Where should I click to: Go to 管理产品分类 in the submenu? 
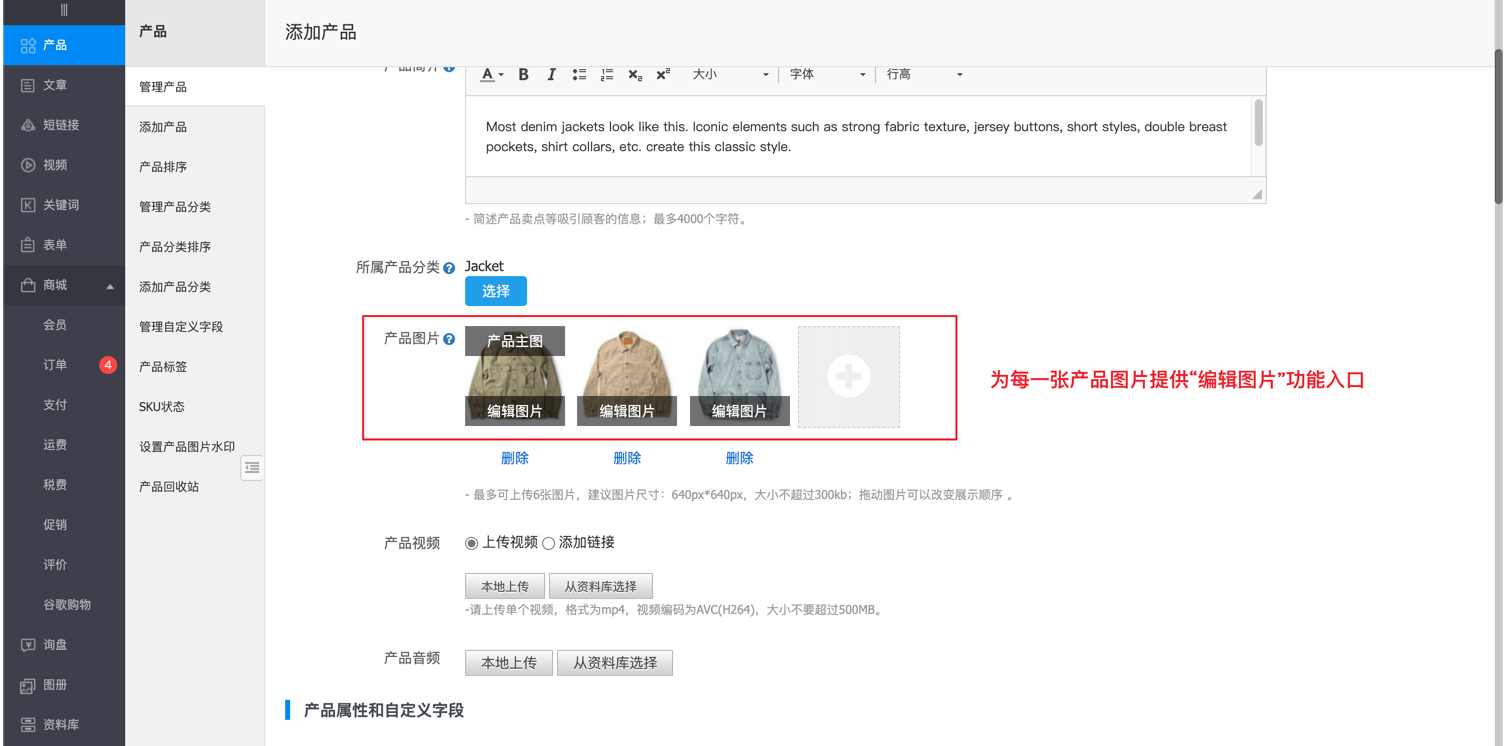(x=175, y=207)
